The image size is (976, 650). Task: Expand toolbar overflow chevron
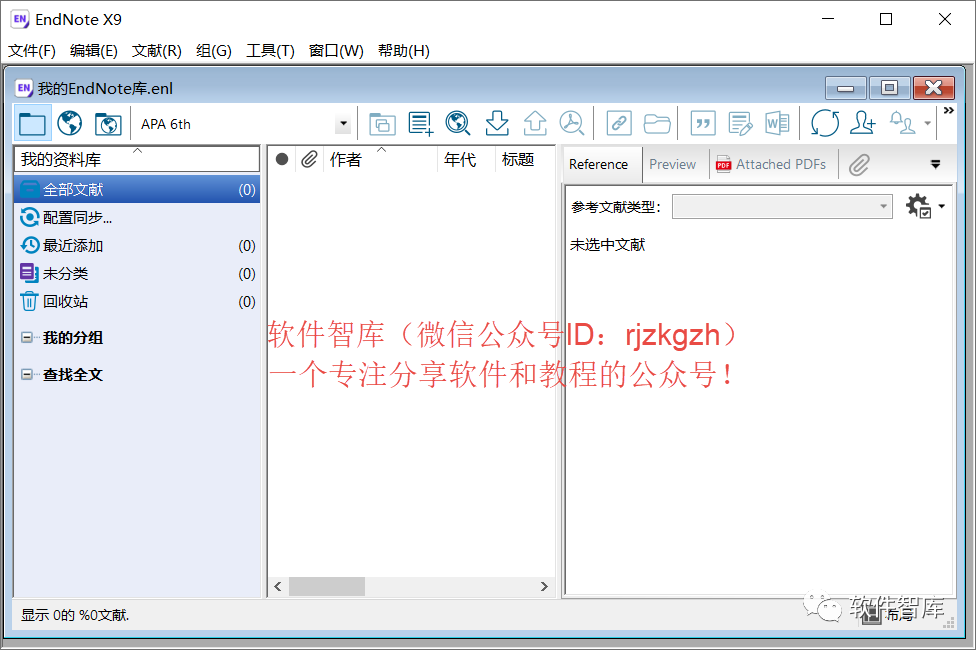(x=949, y=110)
